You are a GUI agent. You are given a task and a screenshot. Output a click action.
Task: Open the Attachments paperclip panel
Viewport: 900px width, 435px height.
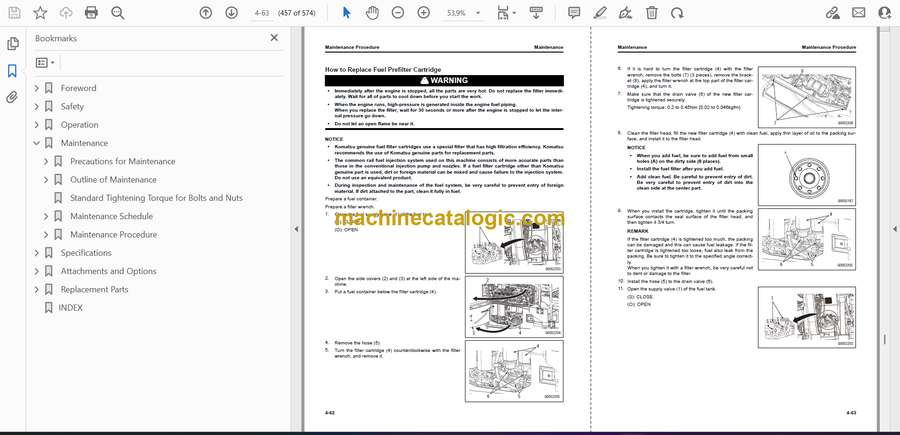click(x=12, y=97)
